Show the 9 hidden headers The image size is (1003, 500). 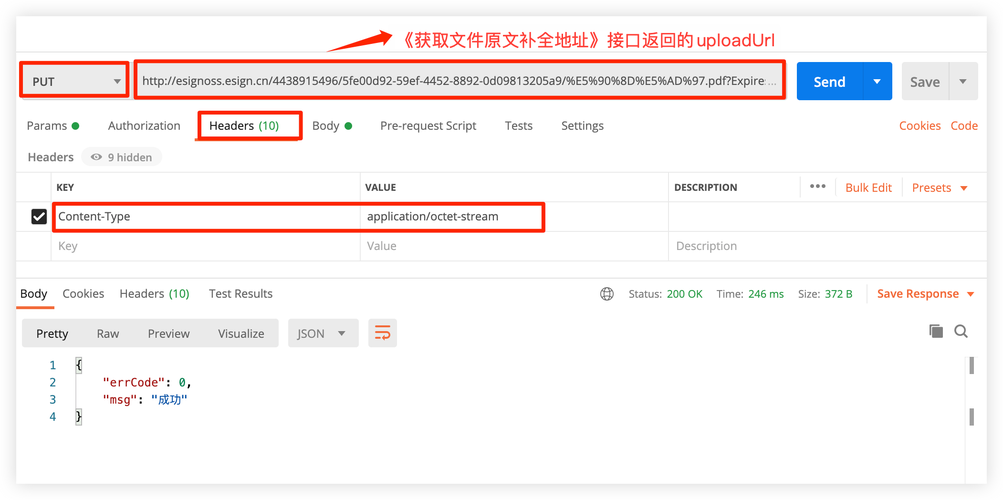tap(122, 157)
